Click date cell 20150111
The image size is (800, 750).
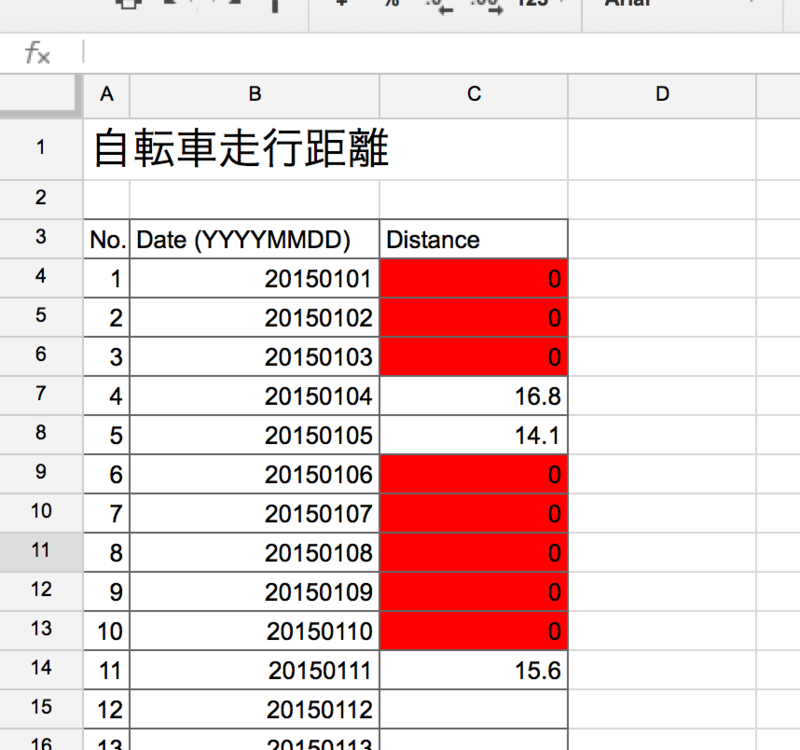[255, 670]
